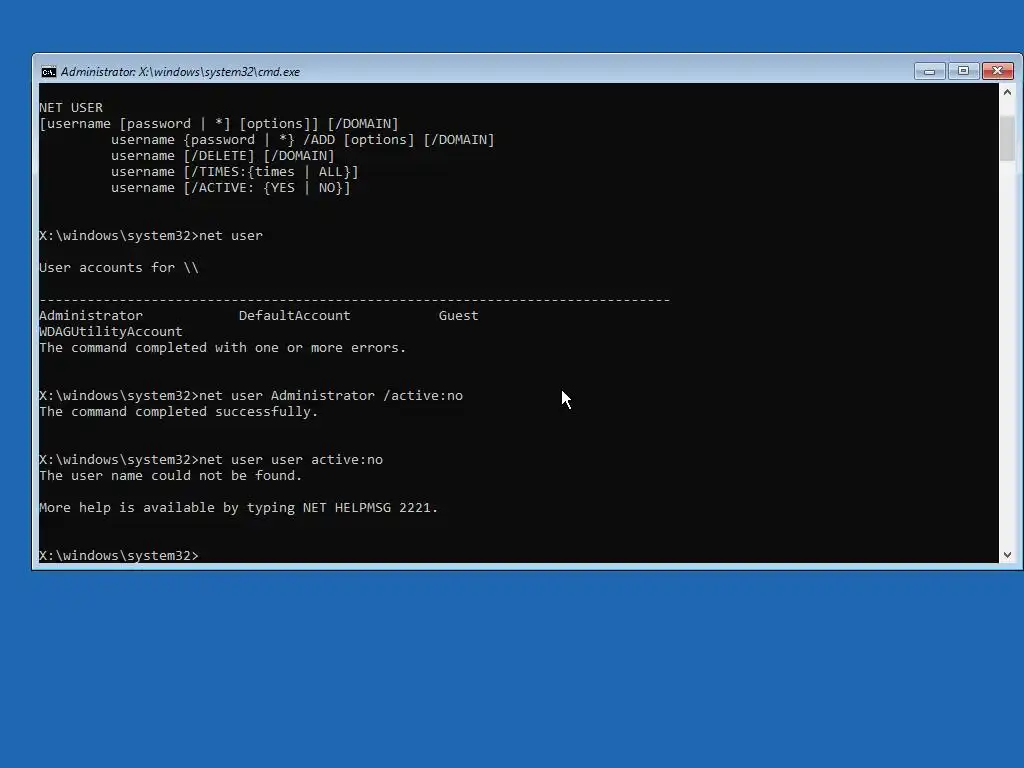Click the scrollbar down arrow
The width and height of the screenshot is (1024, 768).
(1007, 554)
